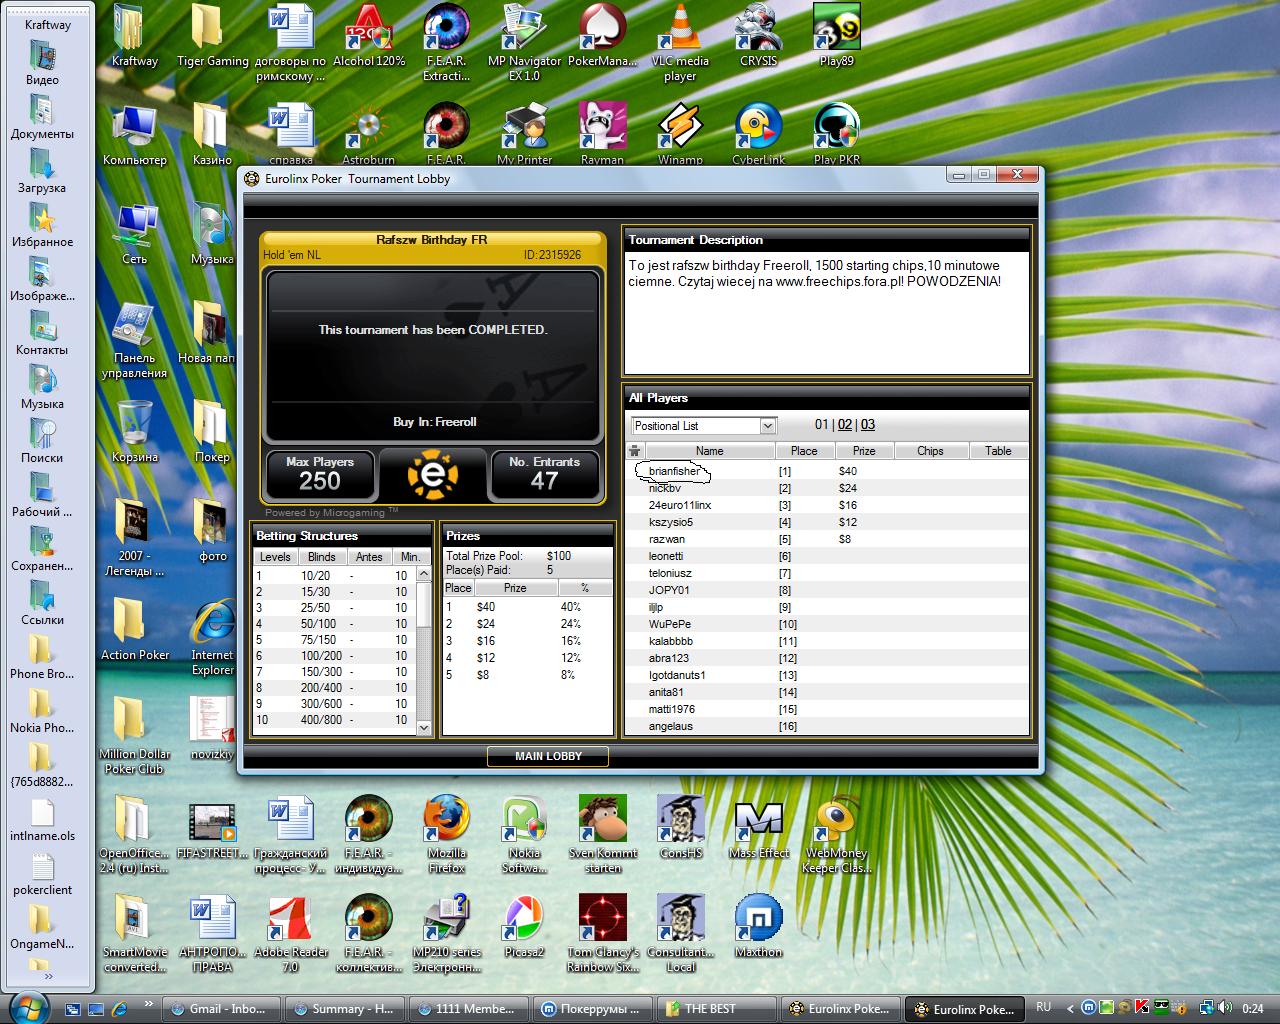Screen dimensions: 1280x1024
Task: Switch to the Покеррумы taskbar window
Action: (x=592, y=1009)
